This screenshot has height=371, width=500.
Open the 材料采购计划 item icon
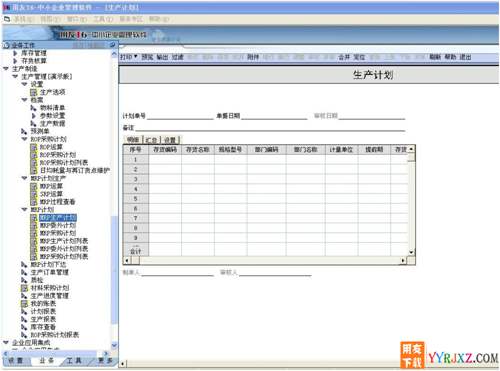tap(24, 288)
